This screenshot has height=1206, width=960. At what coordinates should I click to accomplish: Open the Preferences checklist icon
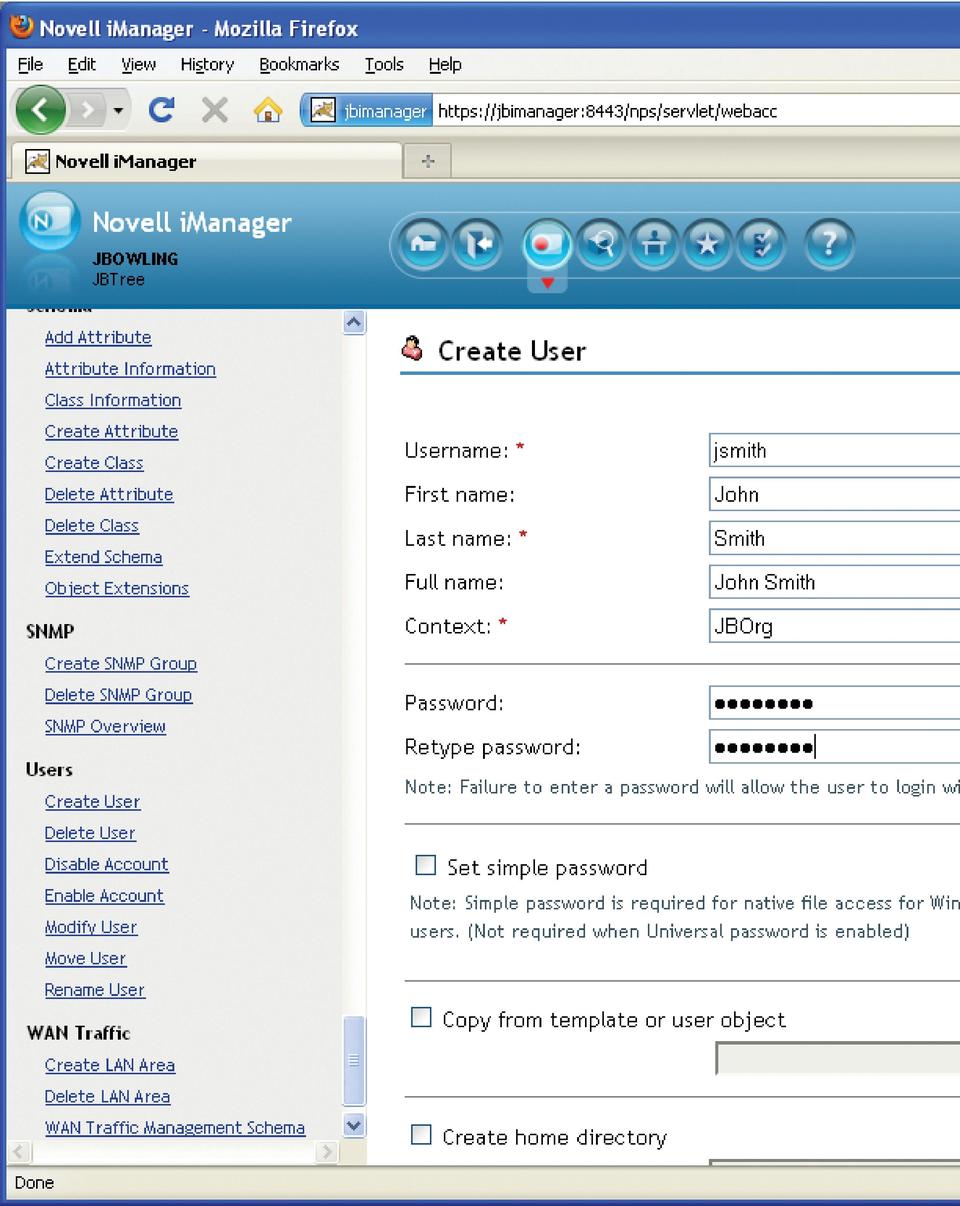pos(760,246)
